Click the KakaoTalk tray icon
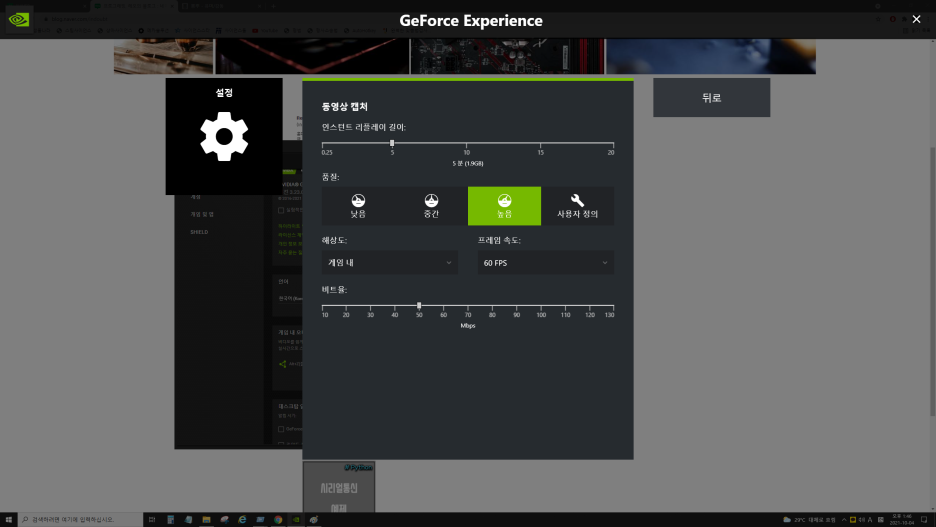936x527 pixels. 853,520
